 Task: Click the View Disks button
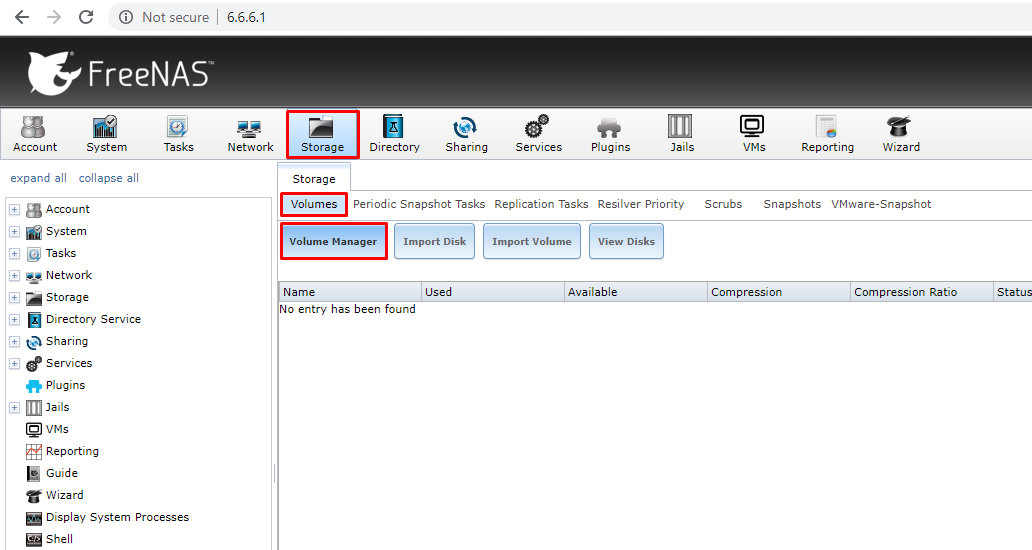626,241
